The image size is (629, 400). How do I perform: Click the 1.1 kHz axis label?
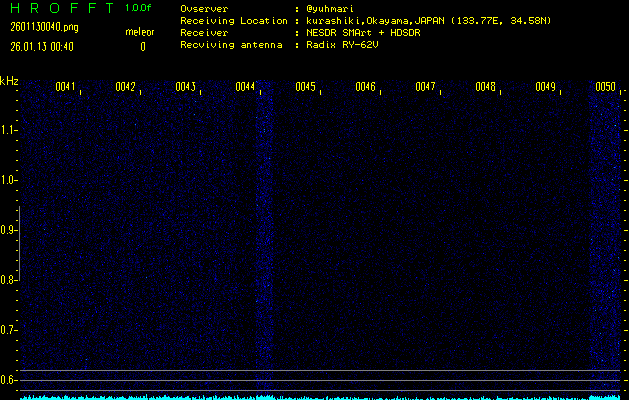point(7,130)
